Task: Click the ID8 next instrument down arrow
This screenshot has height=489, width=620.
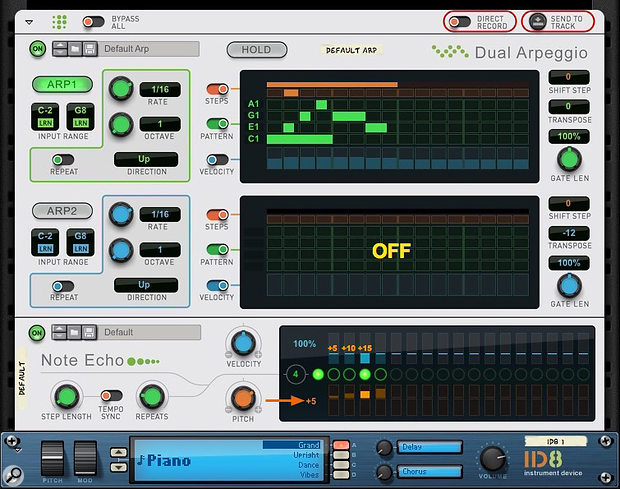Action: 119,467
